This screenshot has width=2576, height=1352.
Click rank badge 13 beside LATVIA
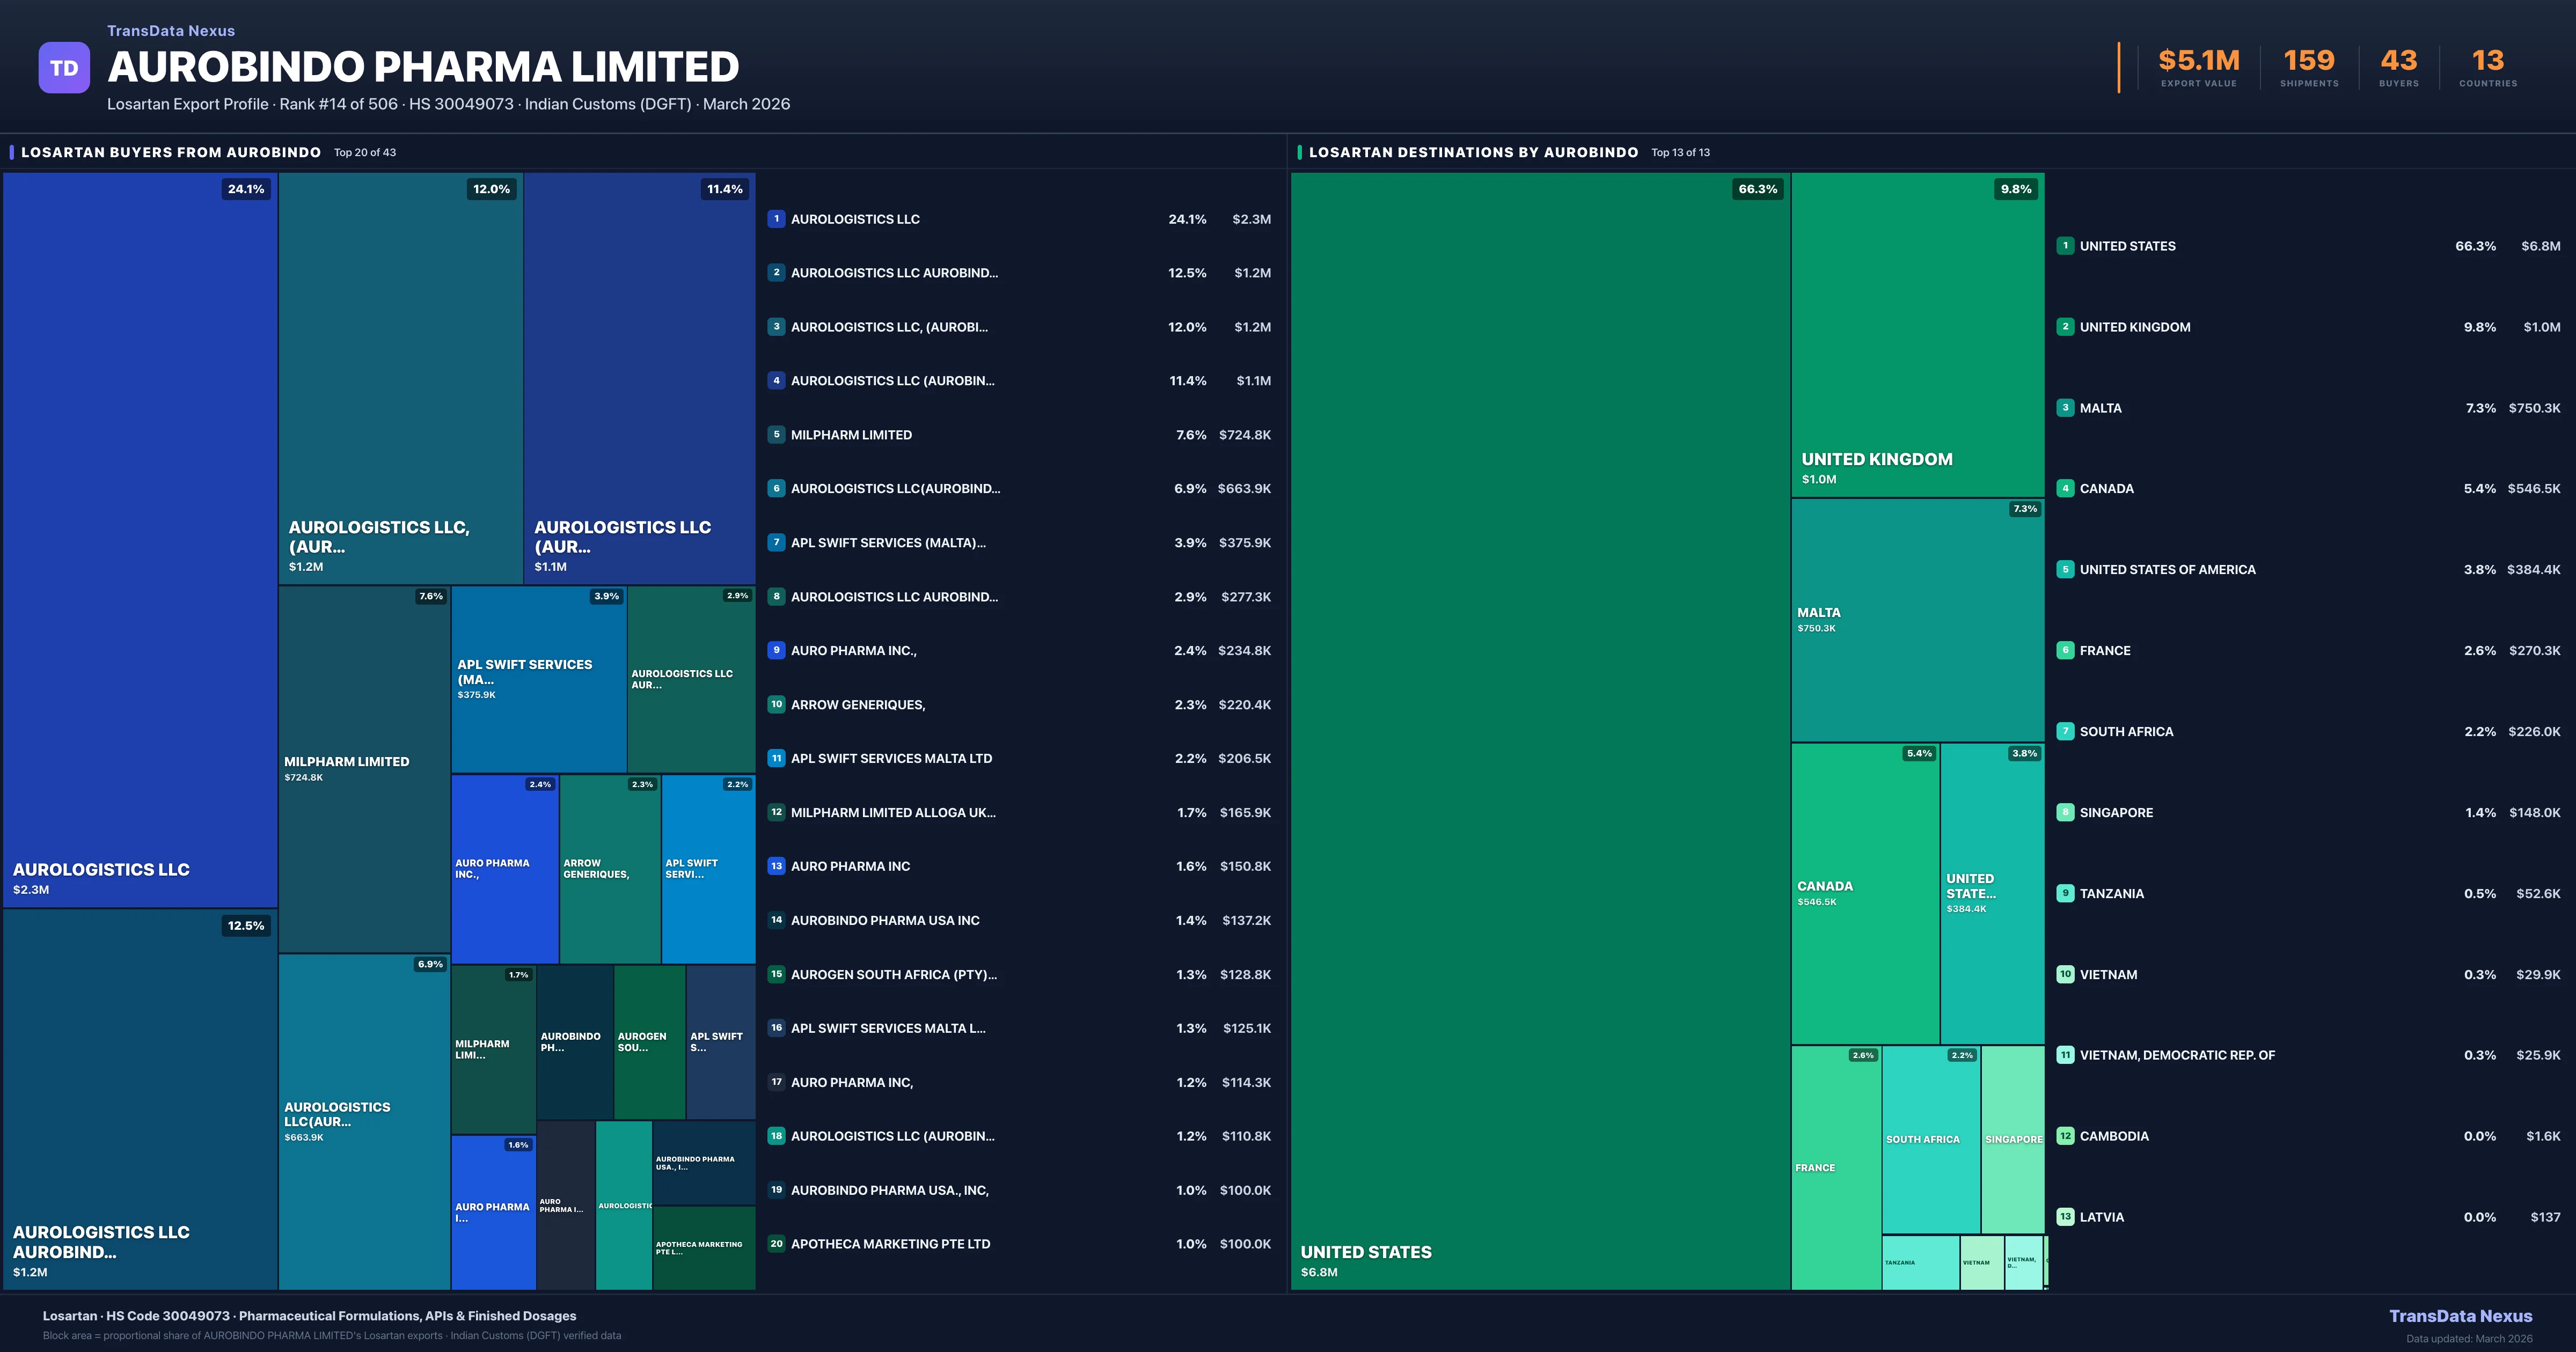(x=2065, y=1217)
